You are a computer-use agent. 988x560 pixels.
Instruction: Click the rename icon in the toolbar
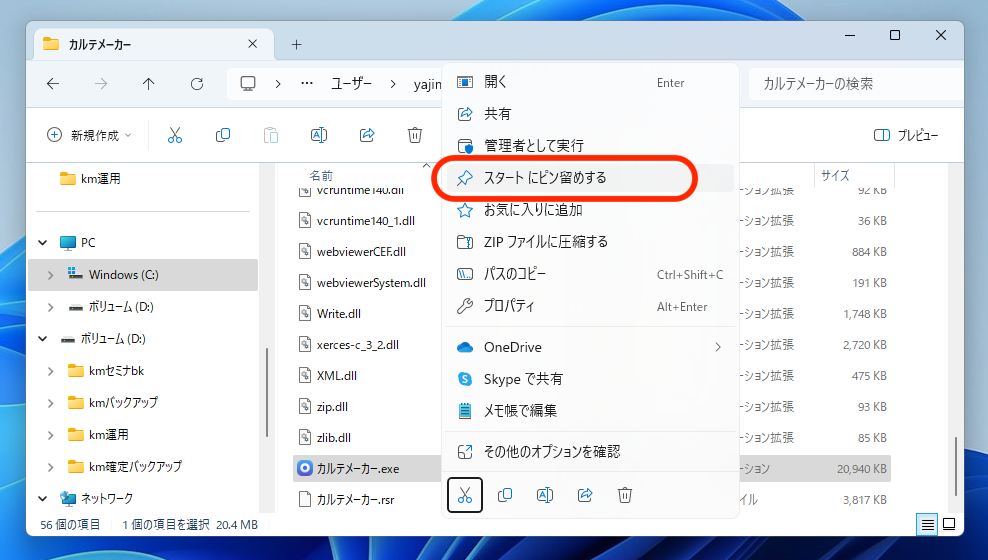pos(319,135)
